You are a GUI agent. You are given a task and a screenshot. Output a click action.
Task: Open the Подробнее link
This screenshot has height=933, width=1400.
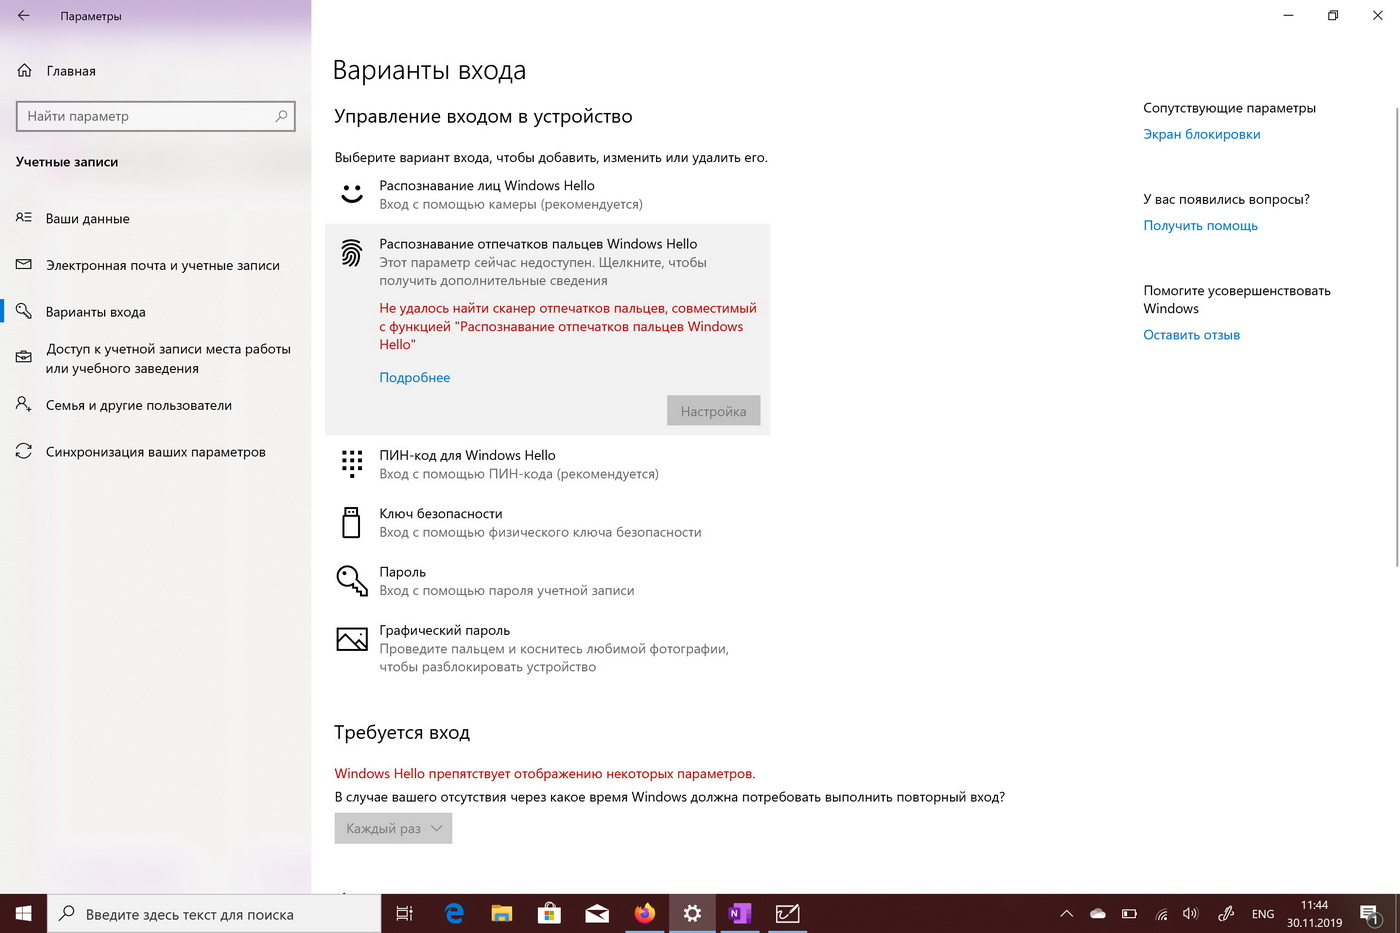[415, 377]
